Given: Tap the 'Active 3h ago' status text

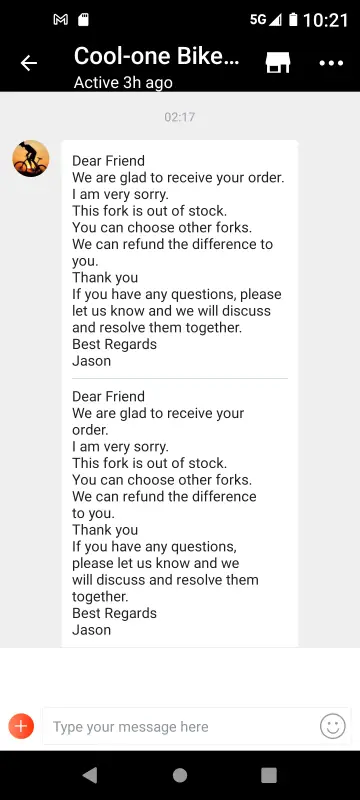Looking at the screenshot, I should pos(123,83).
